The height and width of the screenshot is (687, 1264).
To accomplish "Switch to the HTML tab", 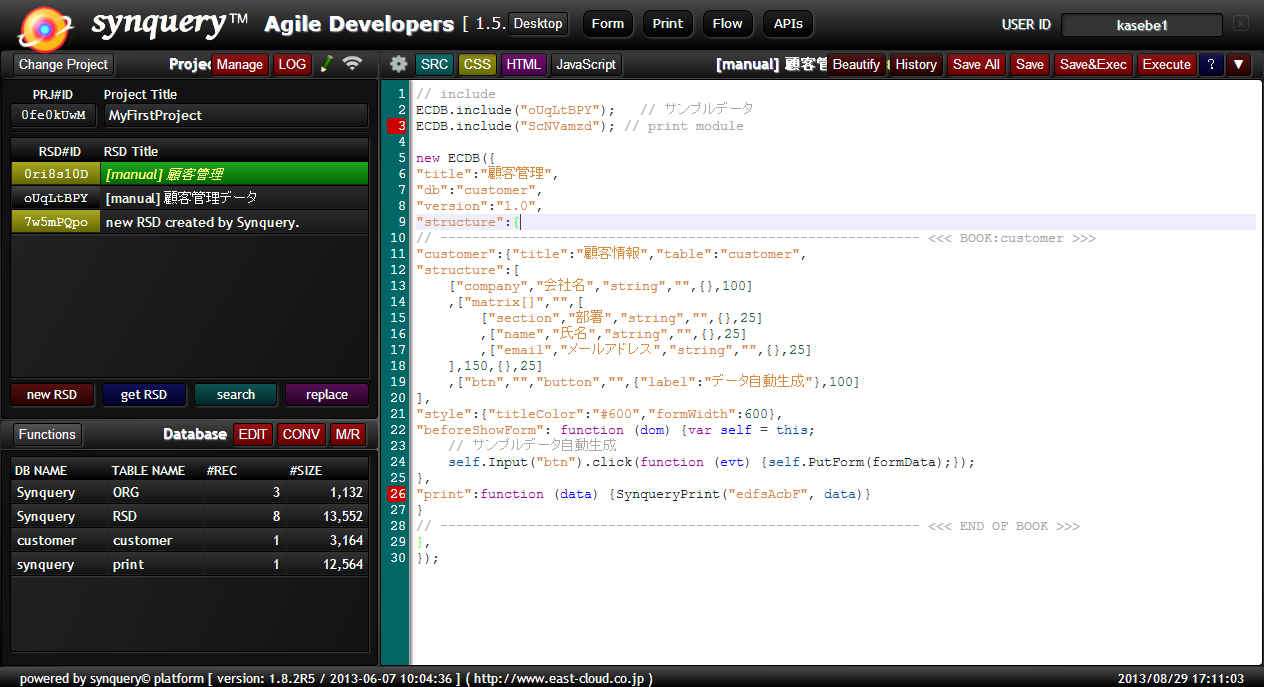I will click(523, 64).
